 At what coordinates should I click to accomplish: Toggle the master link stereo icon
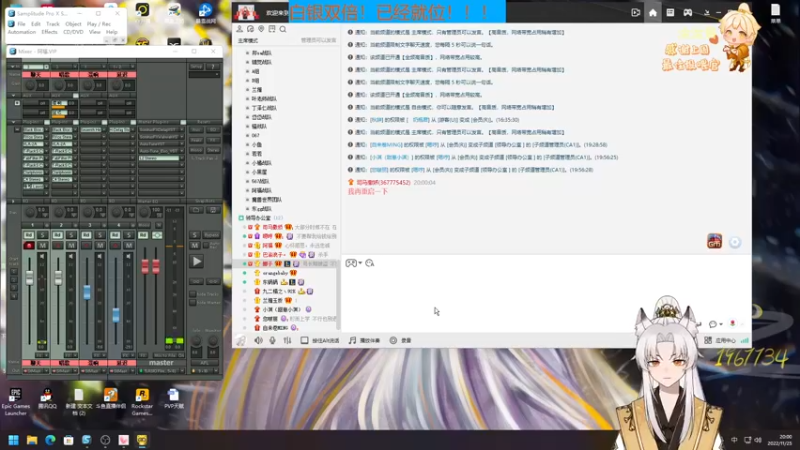157,235
